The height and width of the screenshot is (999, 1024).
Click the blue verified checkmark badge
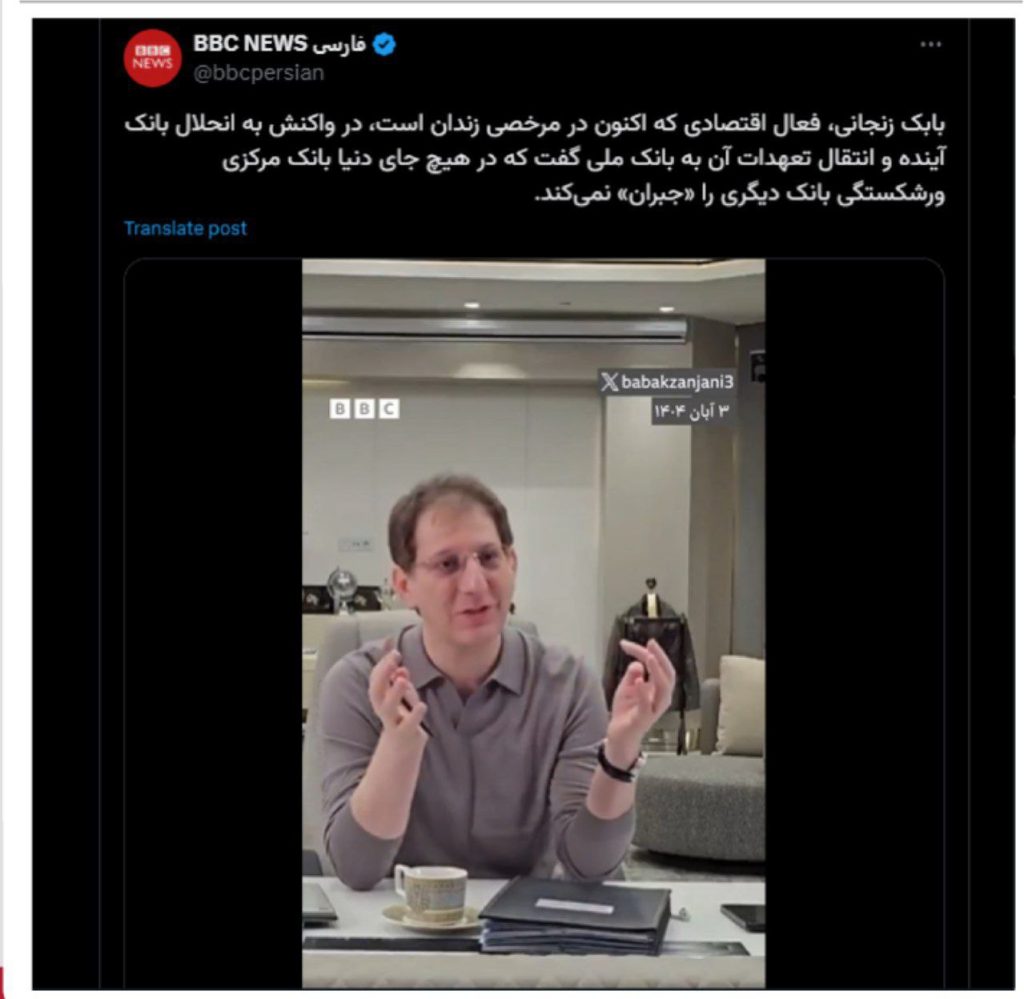point(384,44)
